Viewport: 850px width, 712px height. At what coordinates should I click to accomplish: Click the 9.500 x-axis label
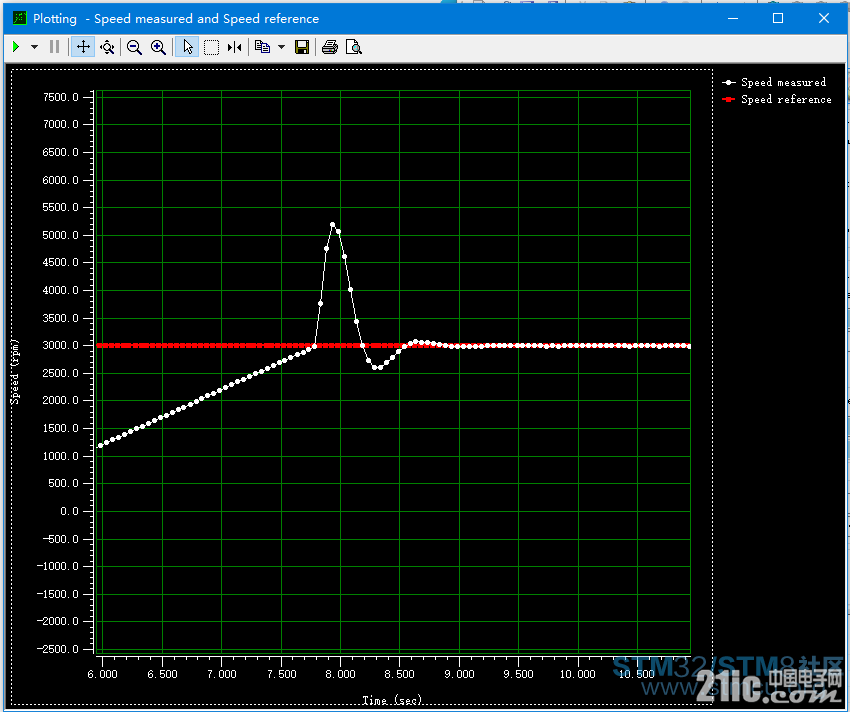tap(518, 674)
